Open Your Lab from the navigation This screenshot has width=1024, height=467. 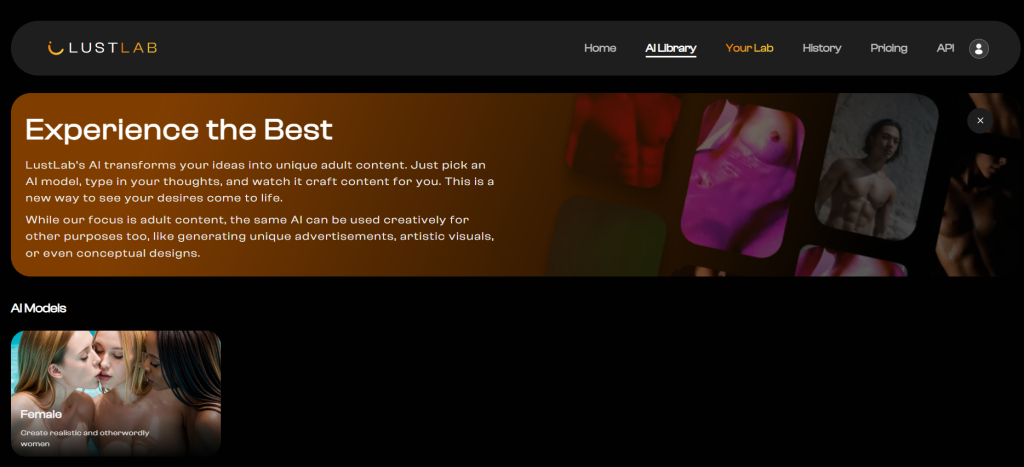[749, 48]
